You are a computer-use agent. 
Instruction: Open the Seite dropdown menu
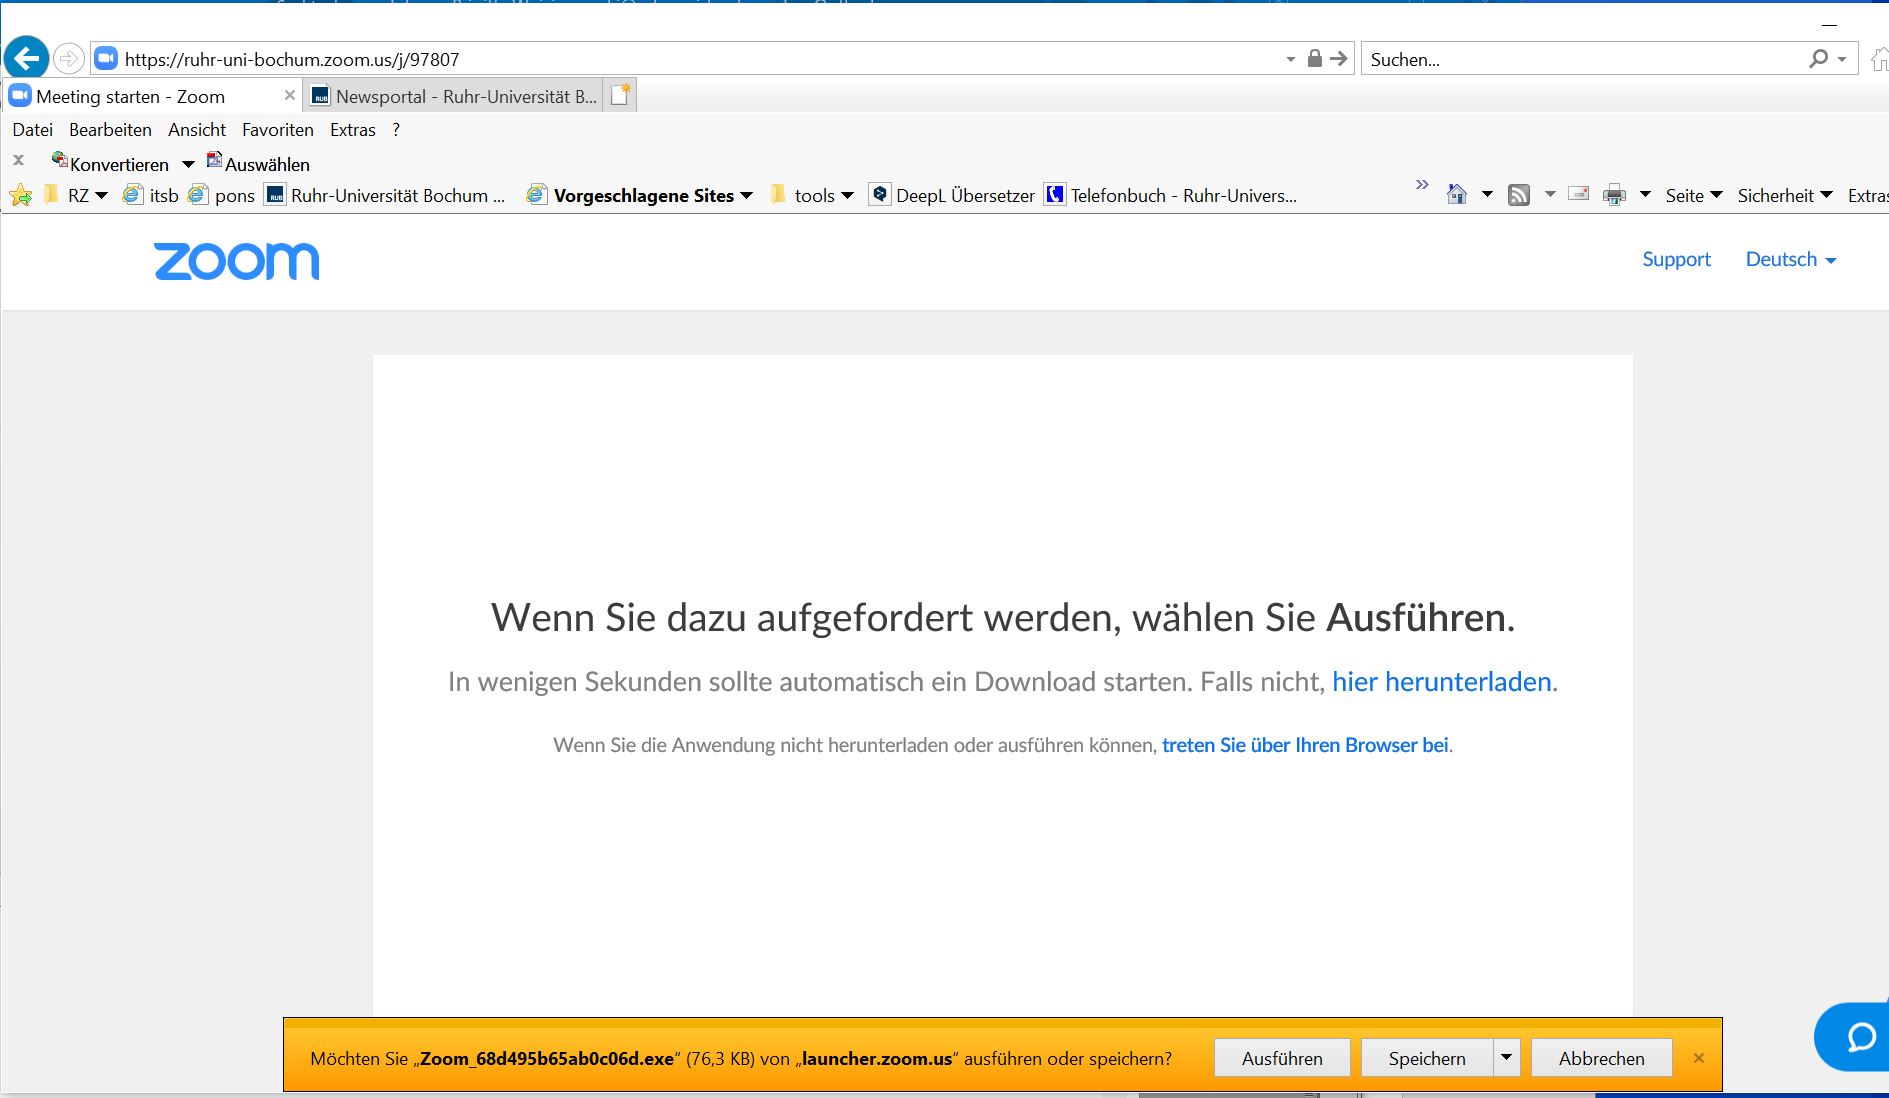tap(1694, 195)
